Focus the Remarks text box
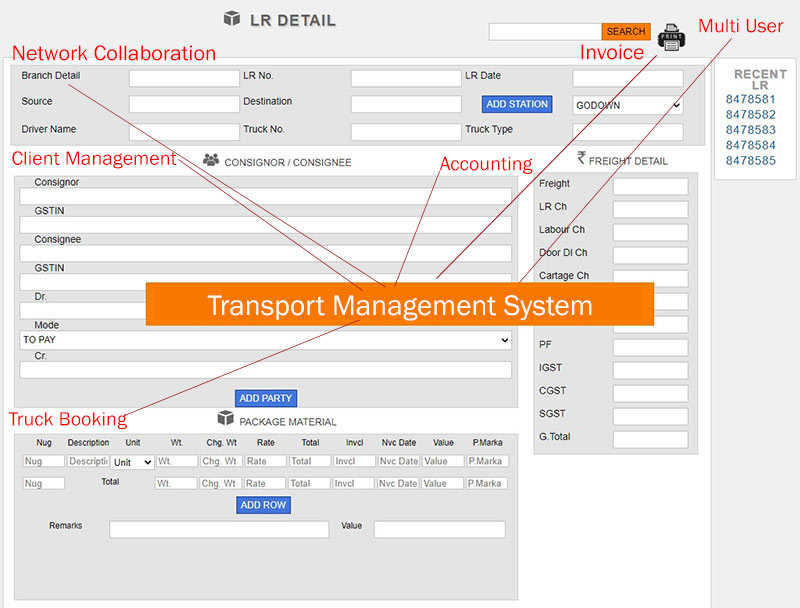This screenshot has width=800, height=608. (x=219, y=529)
